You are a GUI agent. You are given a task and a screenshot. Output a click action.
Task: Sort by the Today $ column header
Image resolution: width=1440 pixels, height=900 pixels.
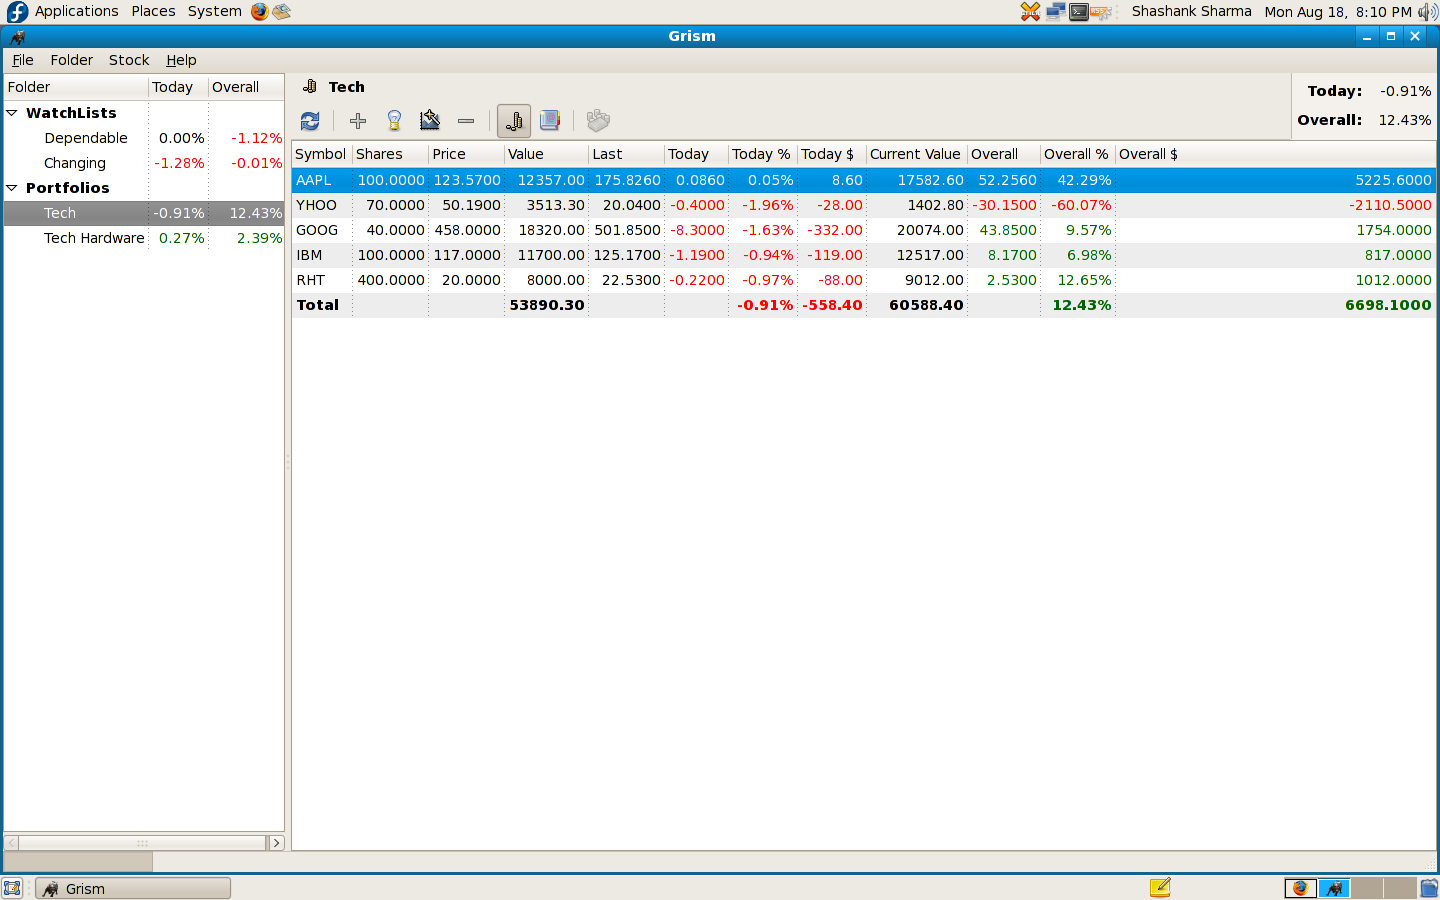(832, 154)
